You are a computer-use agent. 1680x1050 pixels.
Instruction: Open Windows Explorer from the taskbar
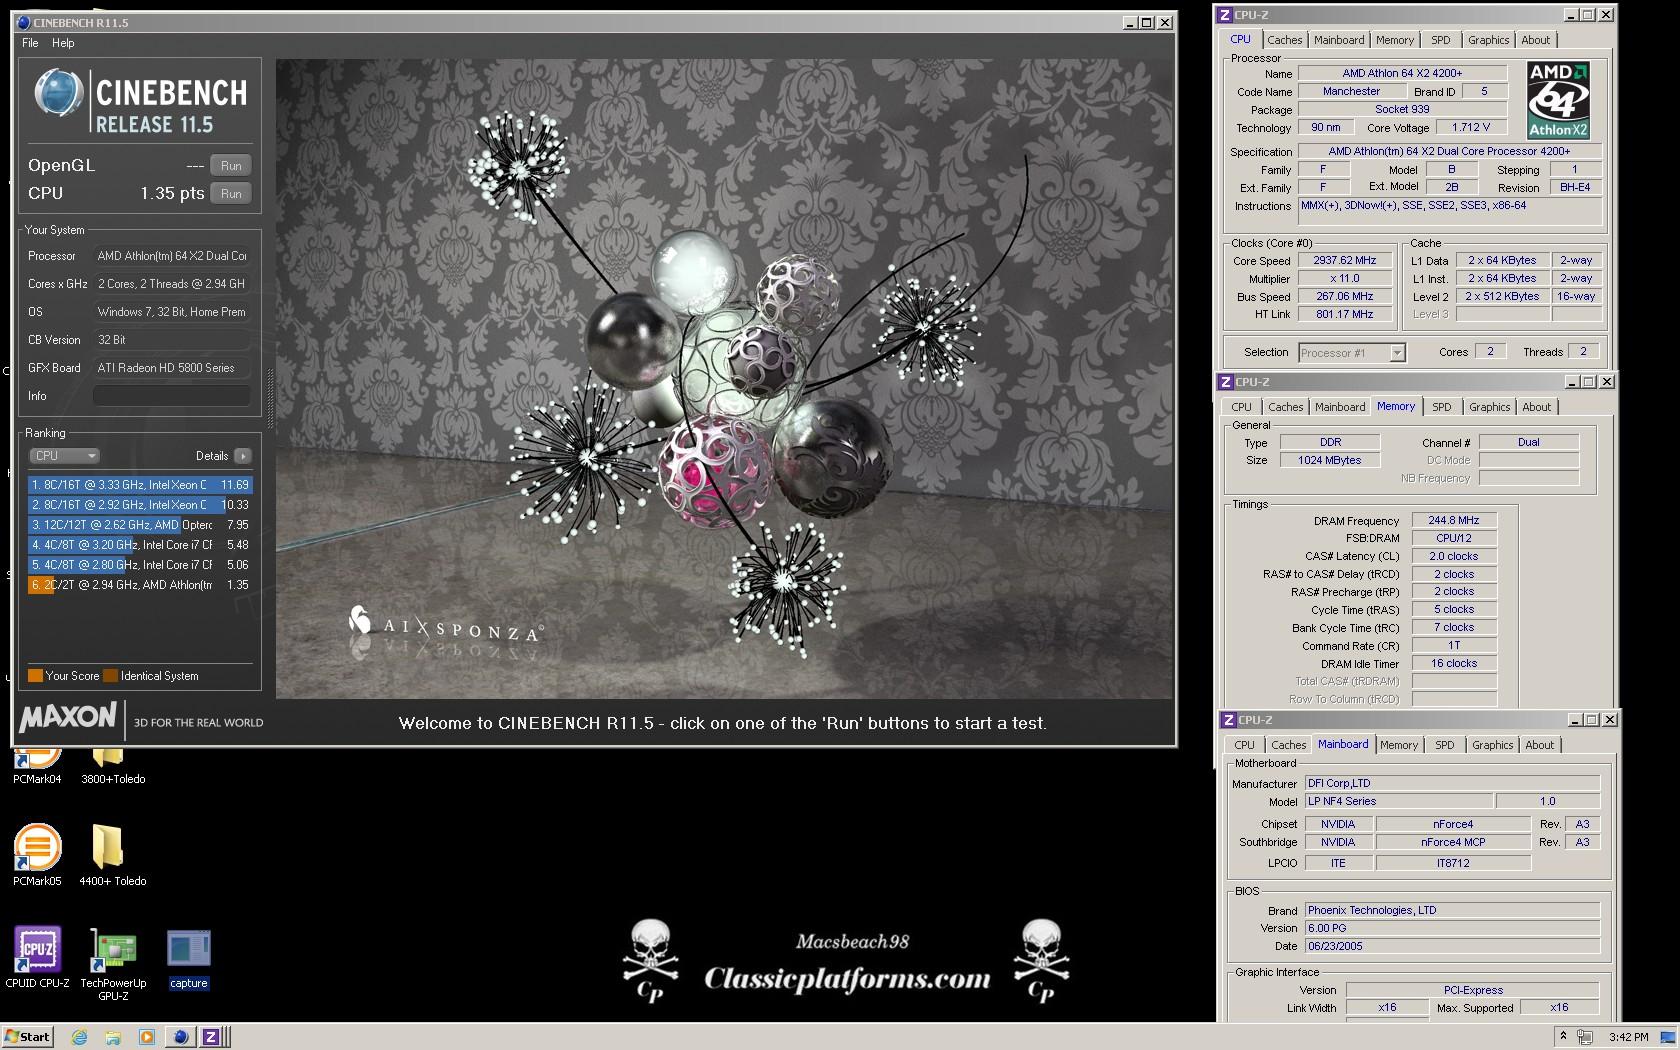point(113,1037)
